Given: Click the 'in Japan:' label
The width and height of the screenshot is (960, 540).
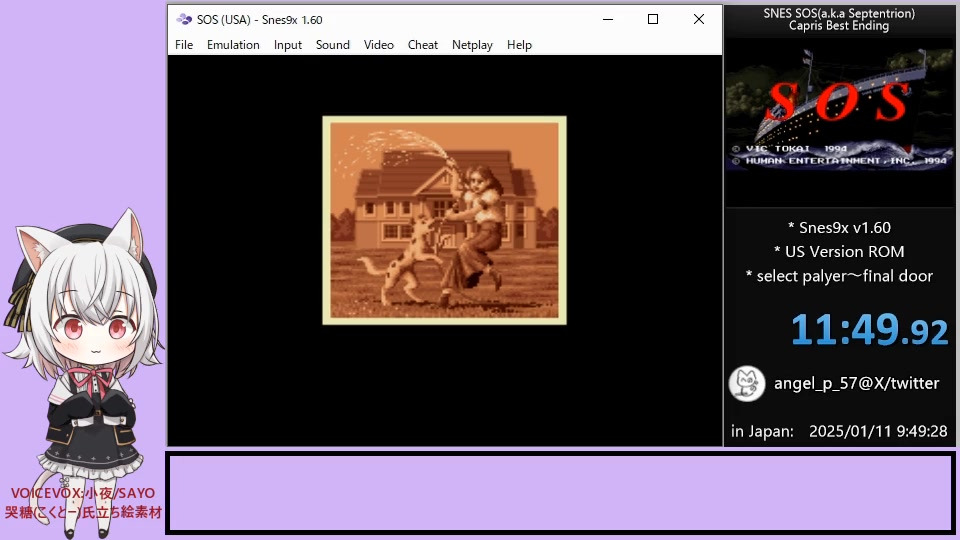Looking at the screenshot, I should click(762, 431).
